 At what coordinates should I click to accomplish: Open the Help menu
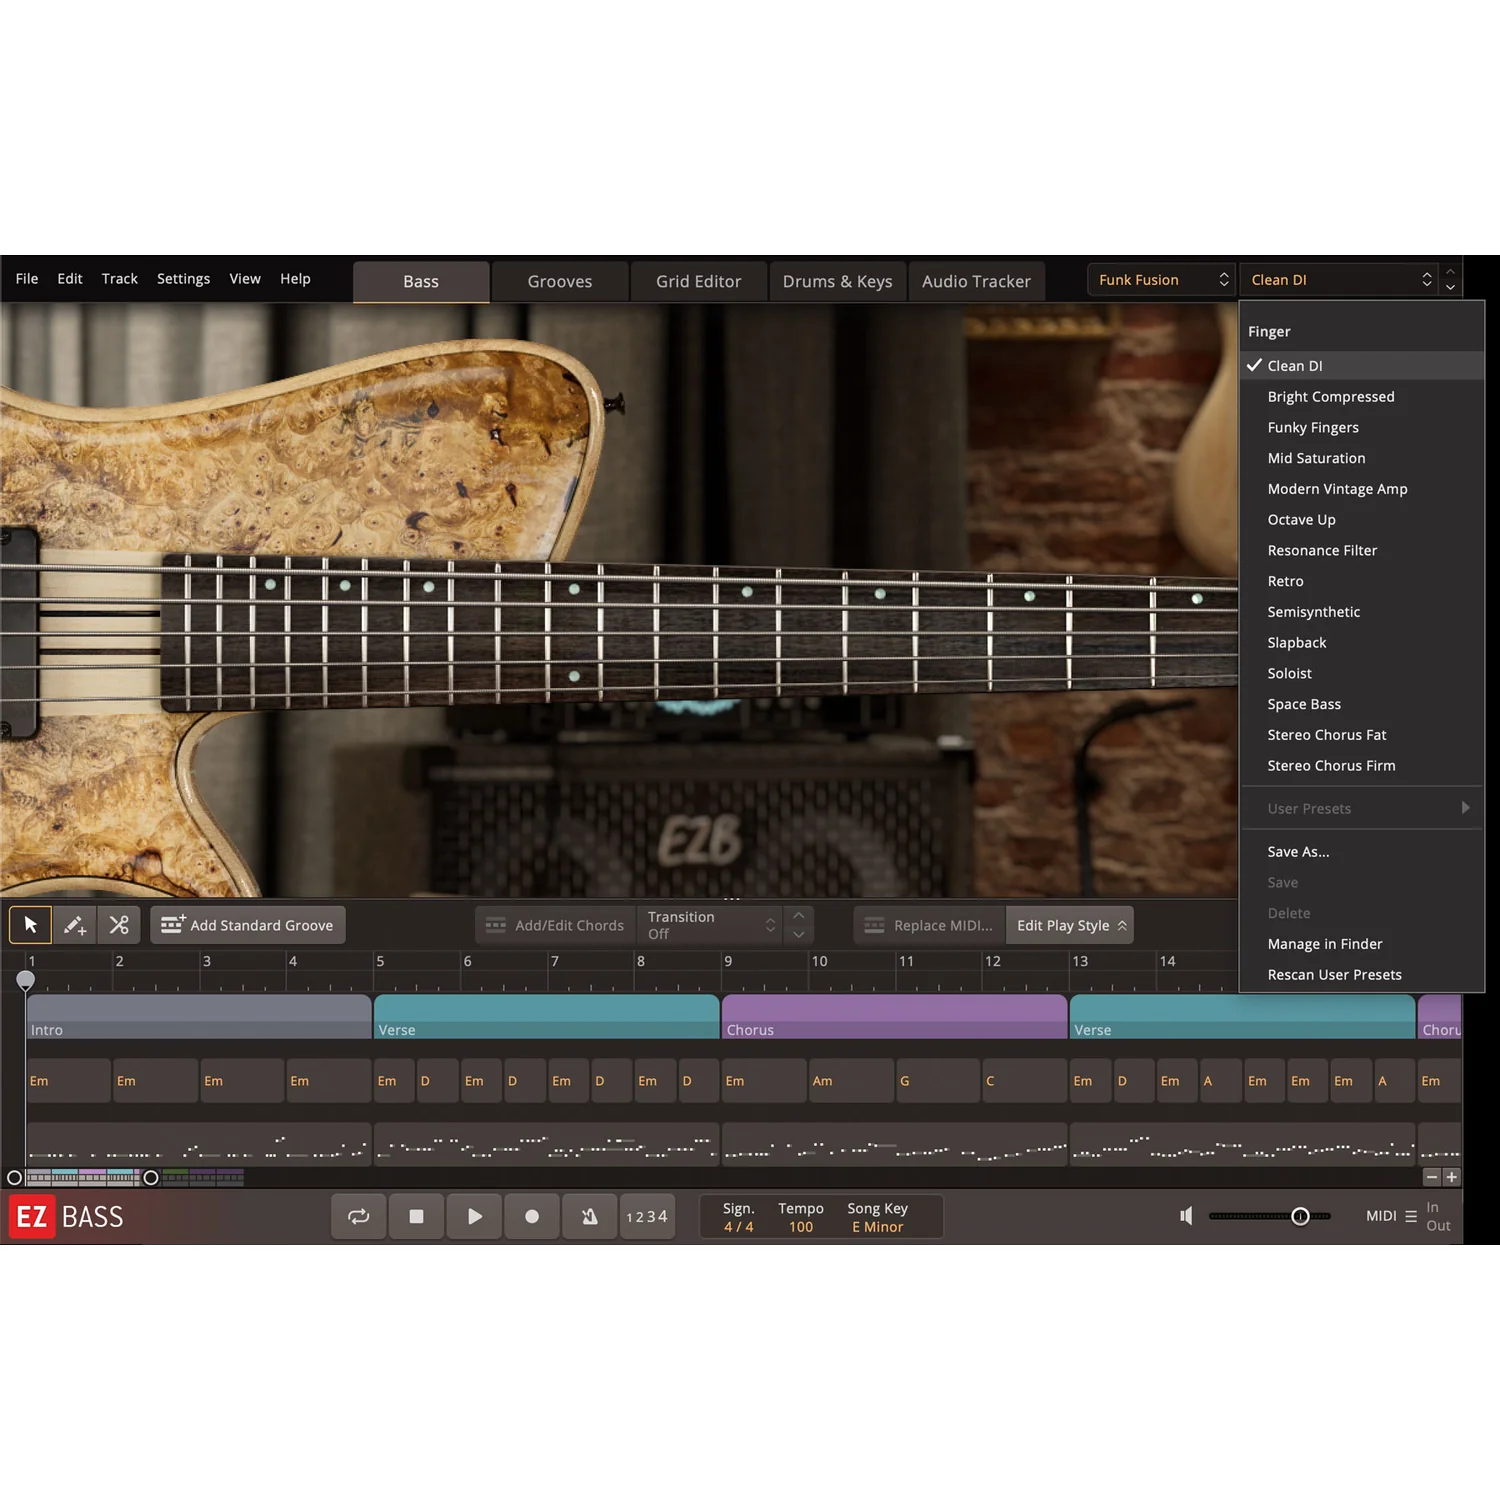(295, 279)
